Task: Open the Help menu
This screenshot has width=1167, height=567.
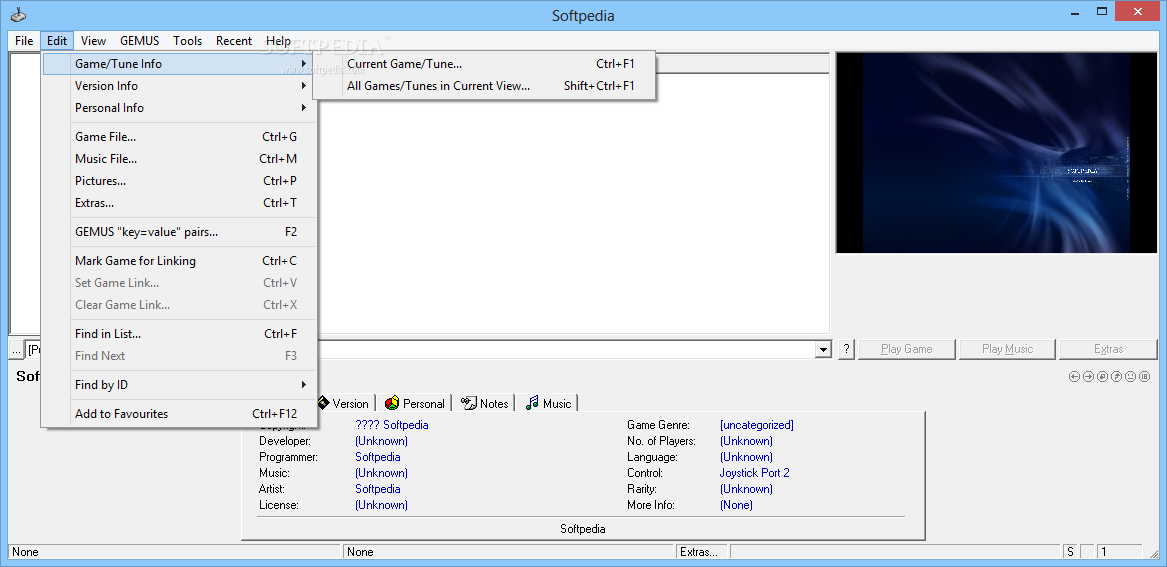Action: (x=278, y=41)
